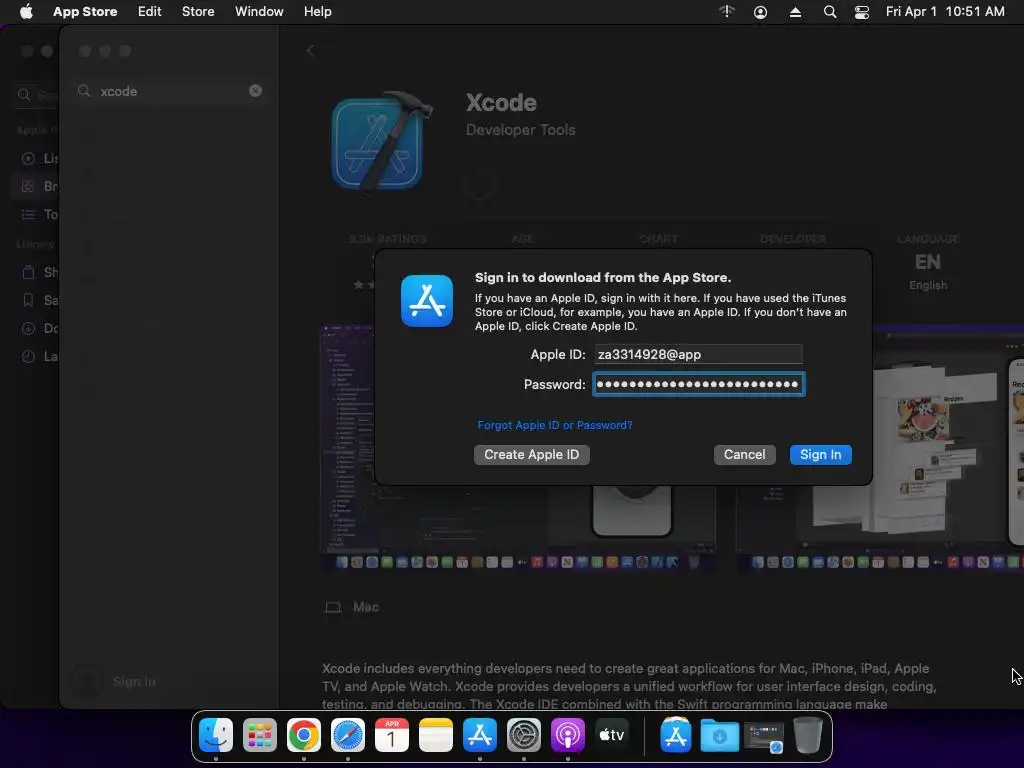Screen dimensions: 1024x768
Task: Click the date and time display
Action: point(945,12)
